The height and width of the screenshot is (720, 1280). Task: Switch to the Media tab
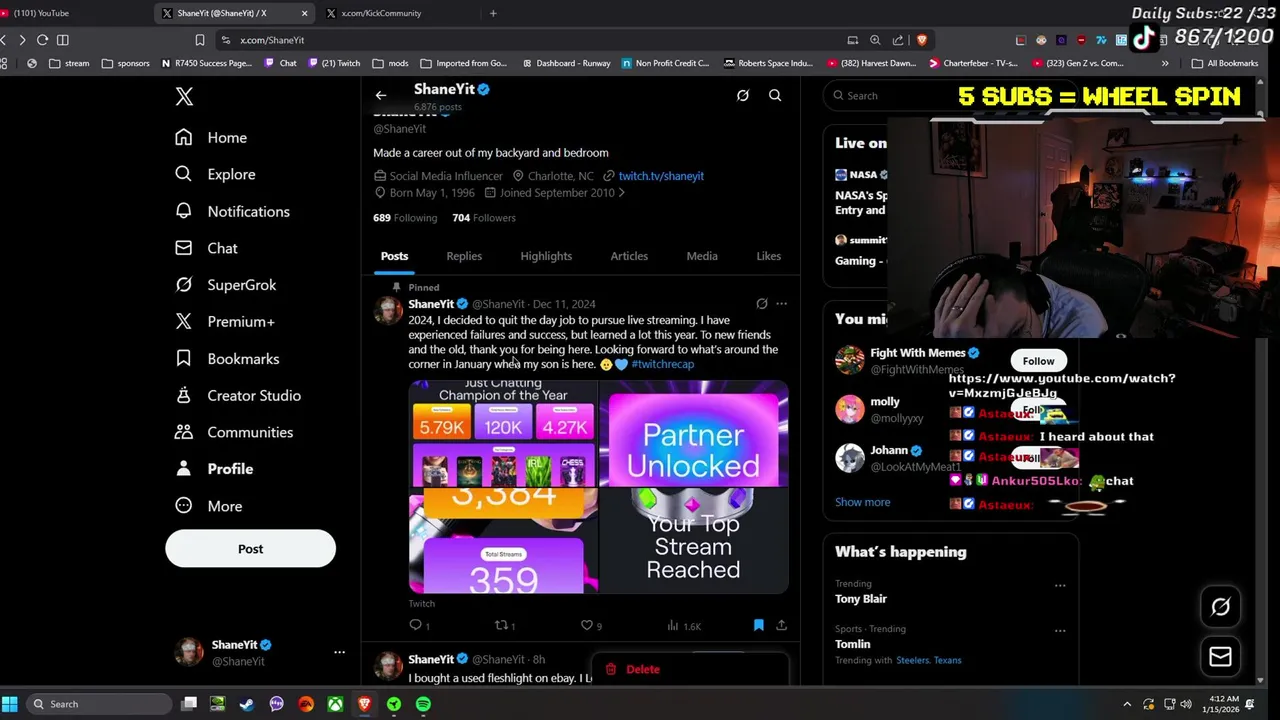click(x=702, y=256)
